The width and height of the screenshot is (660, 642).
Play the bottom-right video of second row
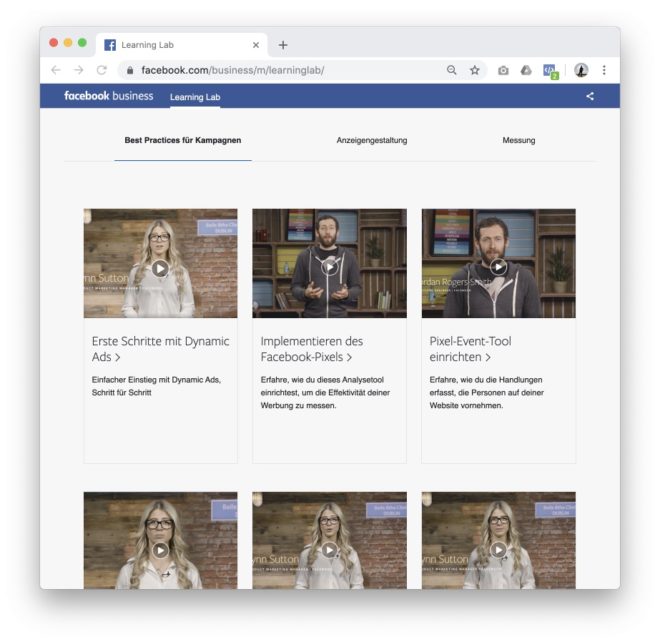(498, 550)
